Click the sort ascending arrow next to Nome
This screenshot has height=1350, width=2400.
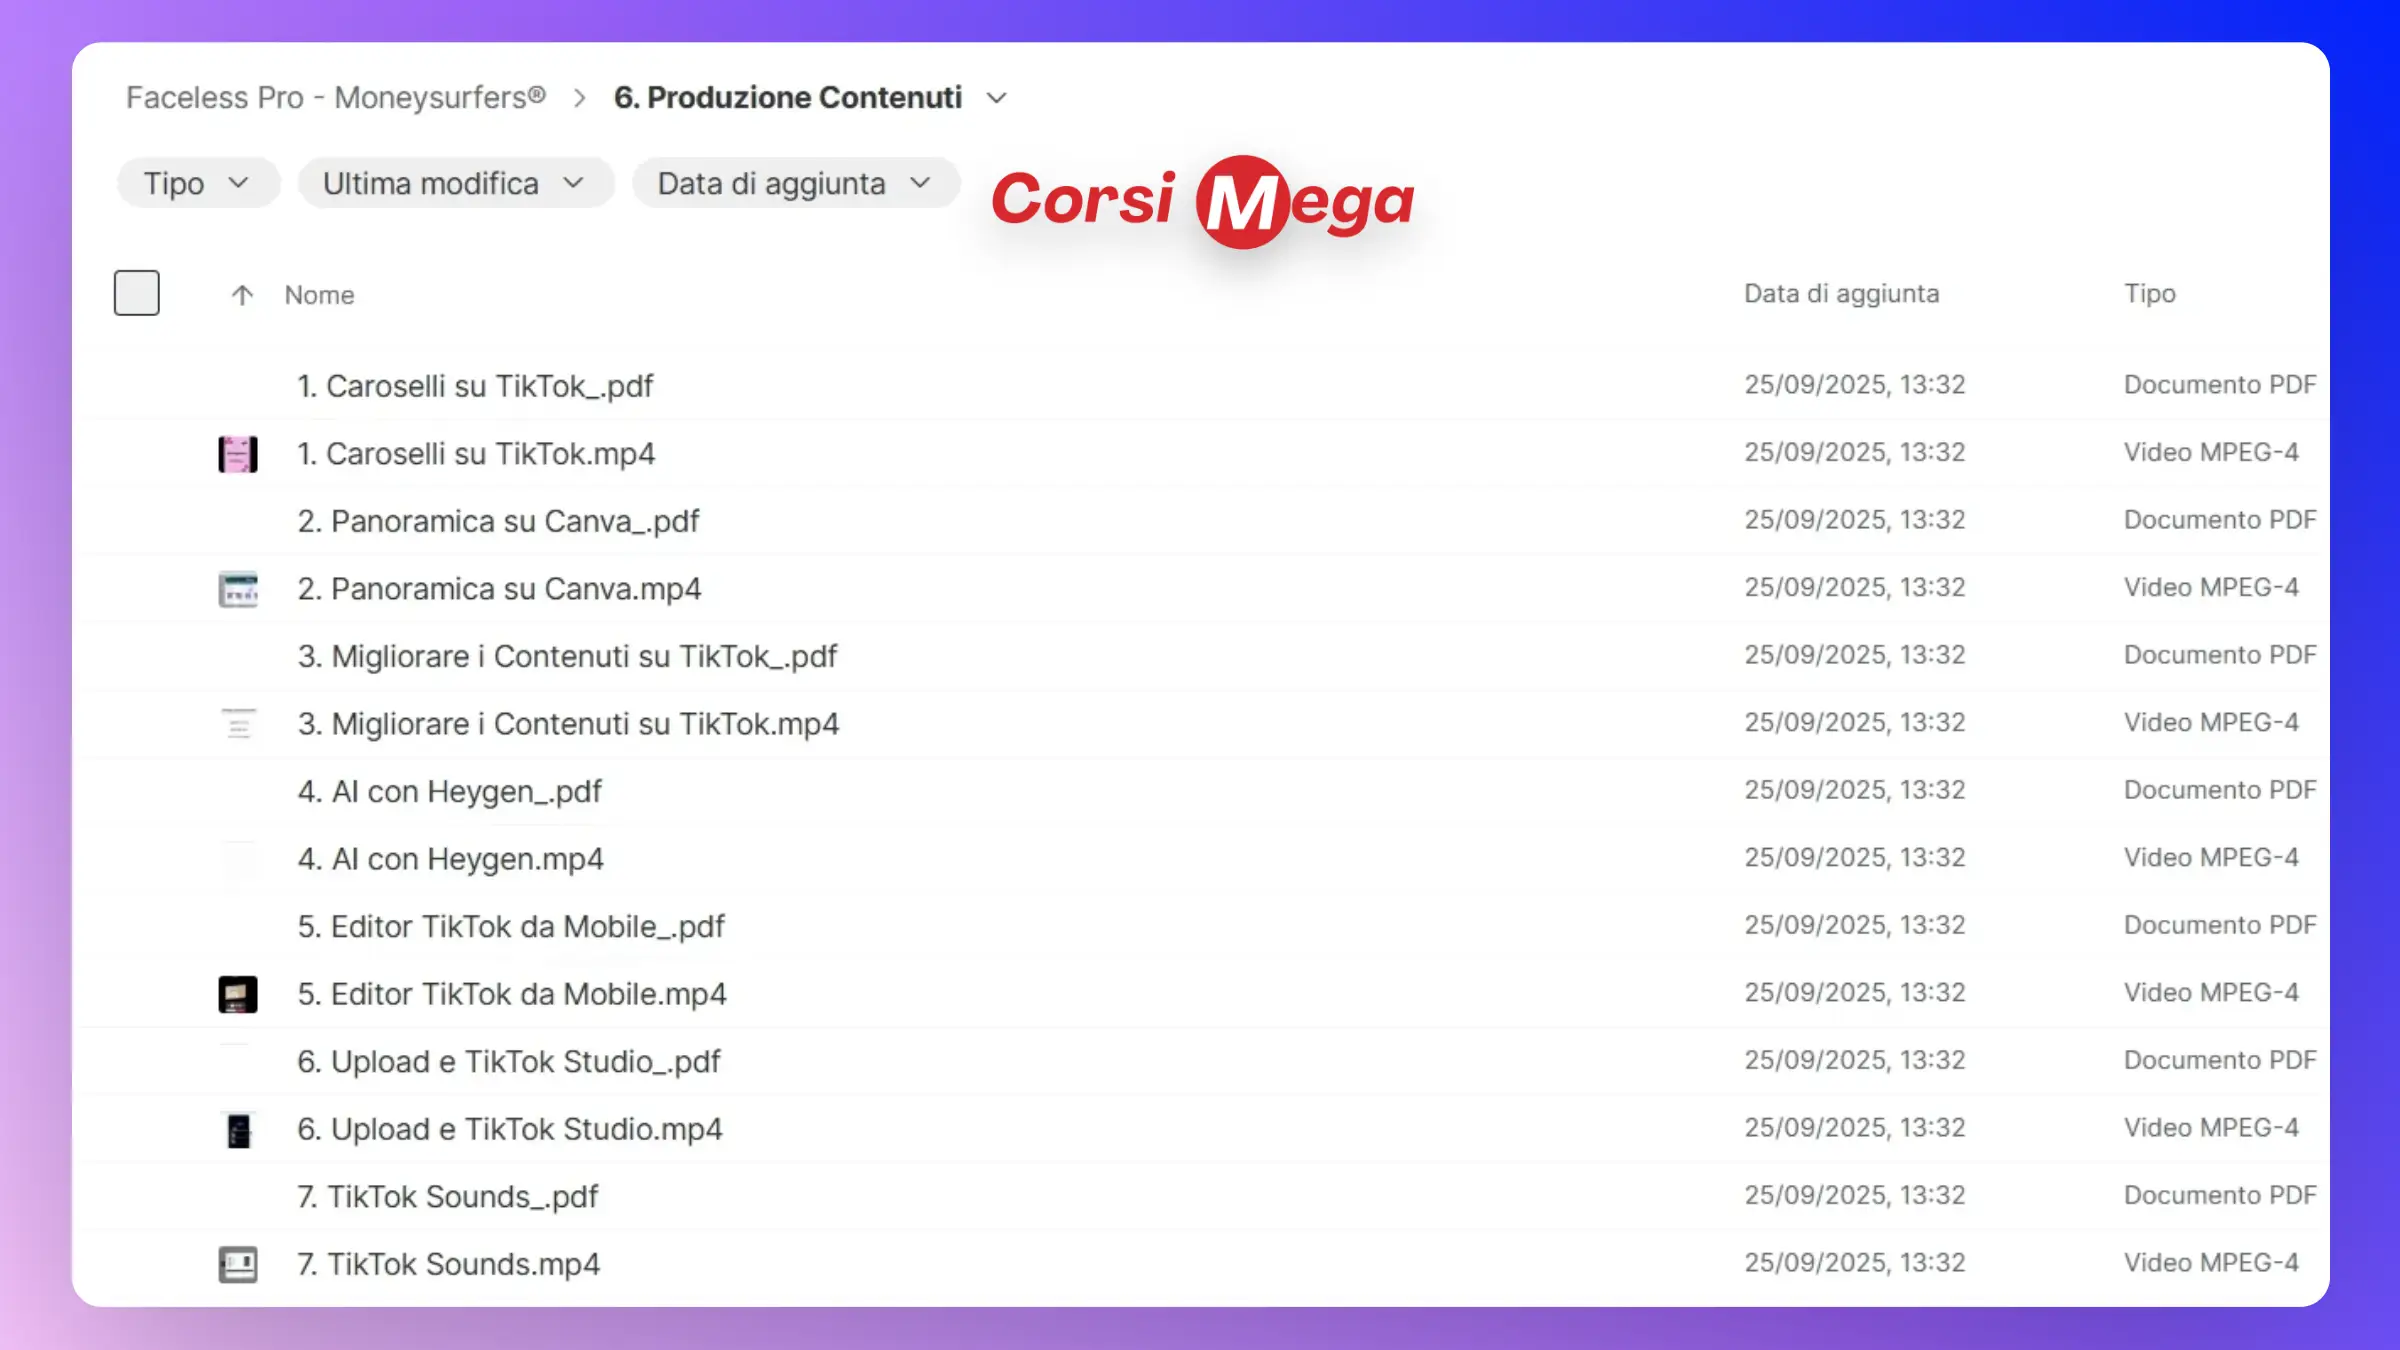tap(242, 295)
